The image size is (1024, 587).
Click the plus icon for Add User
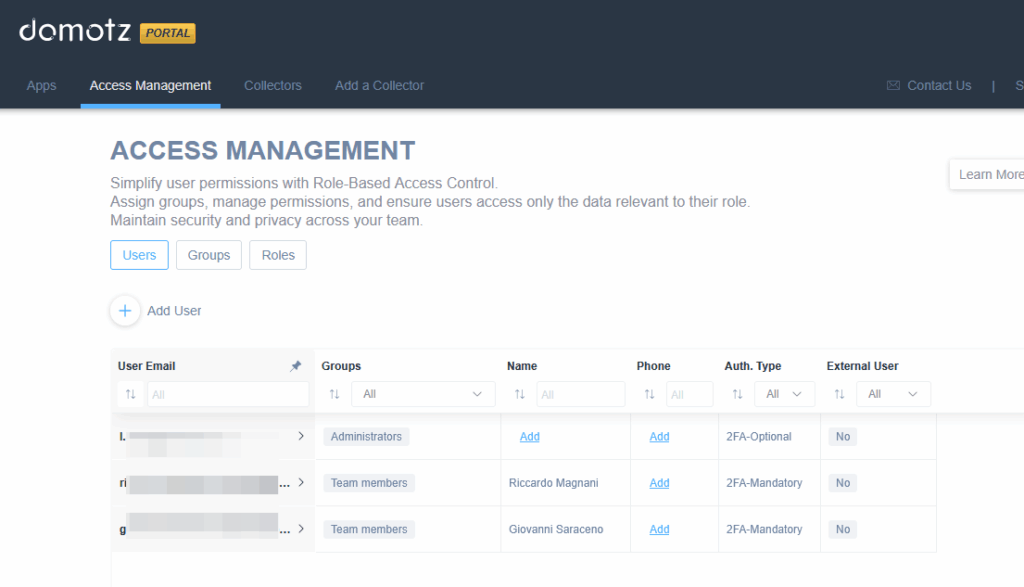[125, 311]
